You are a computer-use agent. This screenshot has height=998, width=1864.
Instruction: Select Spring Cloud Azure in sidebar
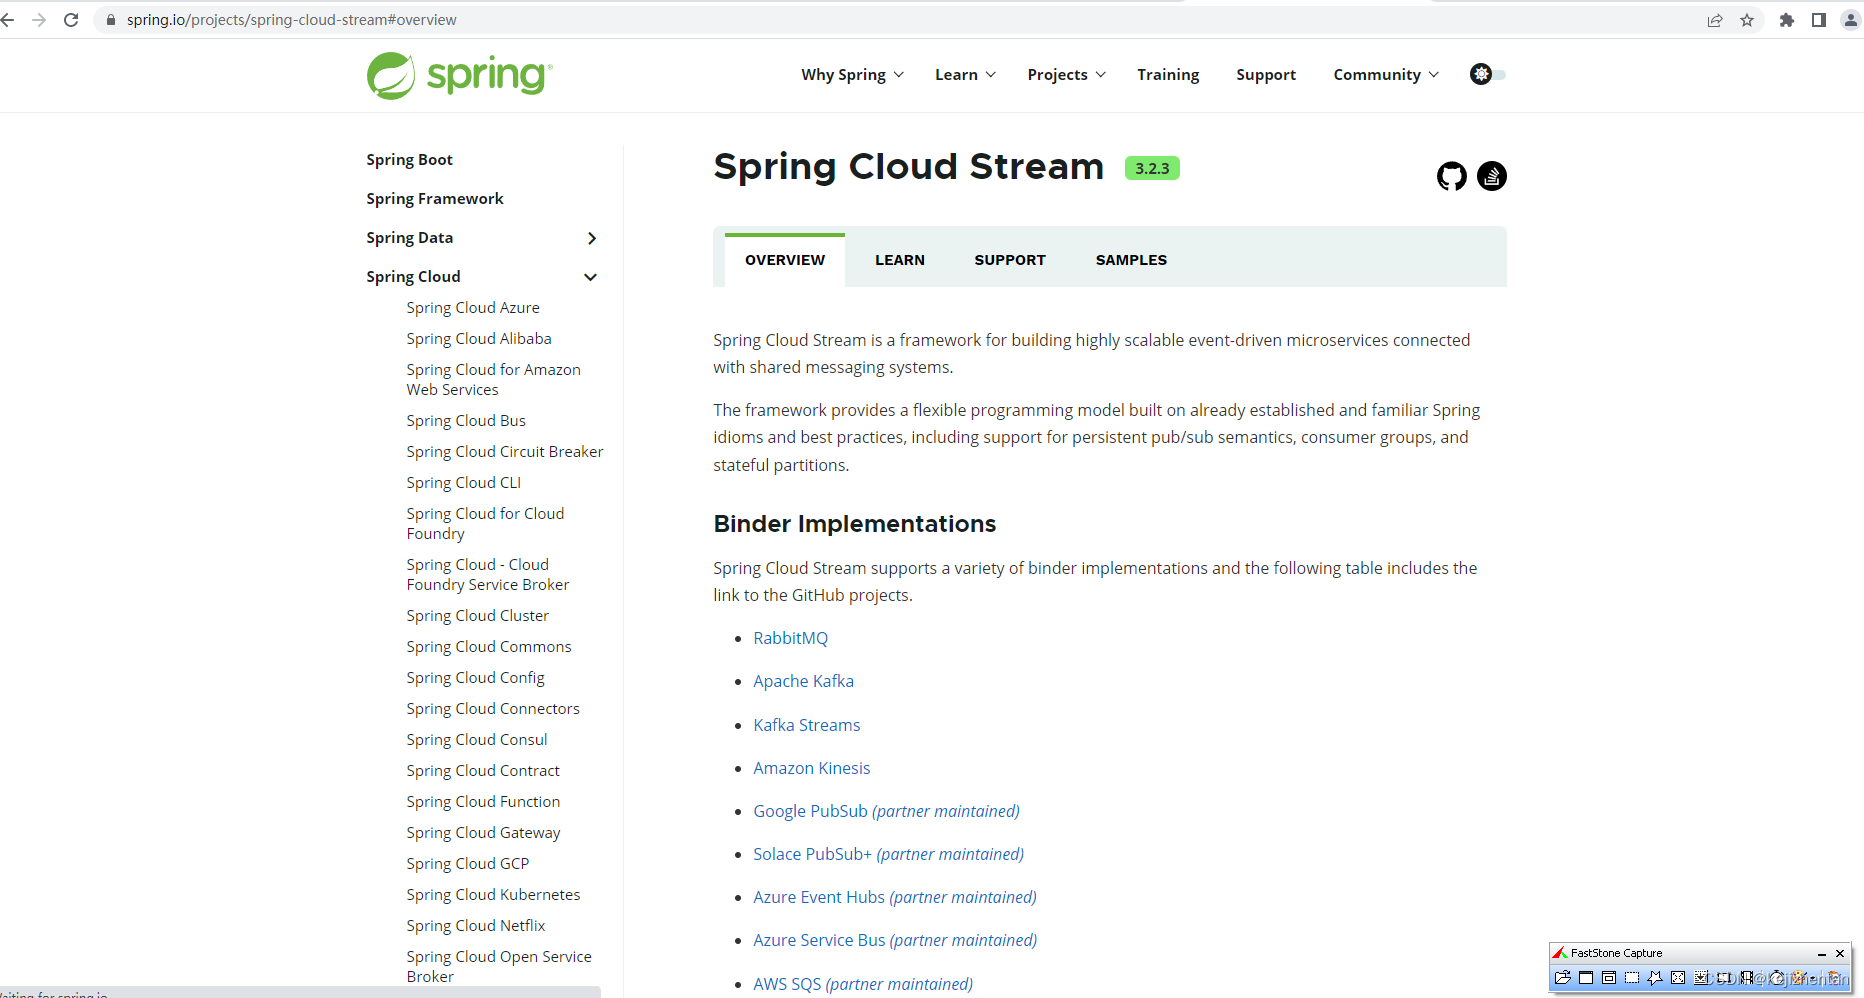(x=473, y=308)
